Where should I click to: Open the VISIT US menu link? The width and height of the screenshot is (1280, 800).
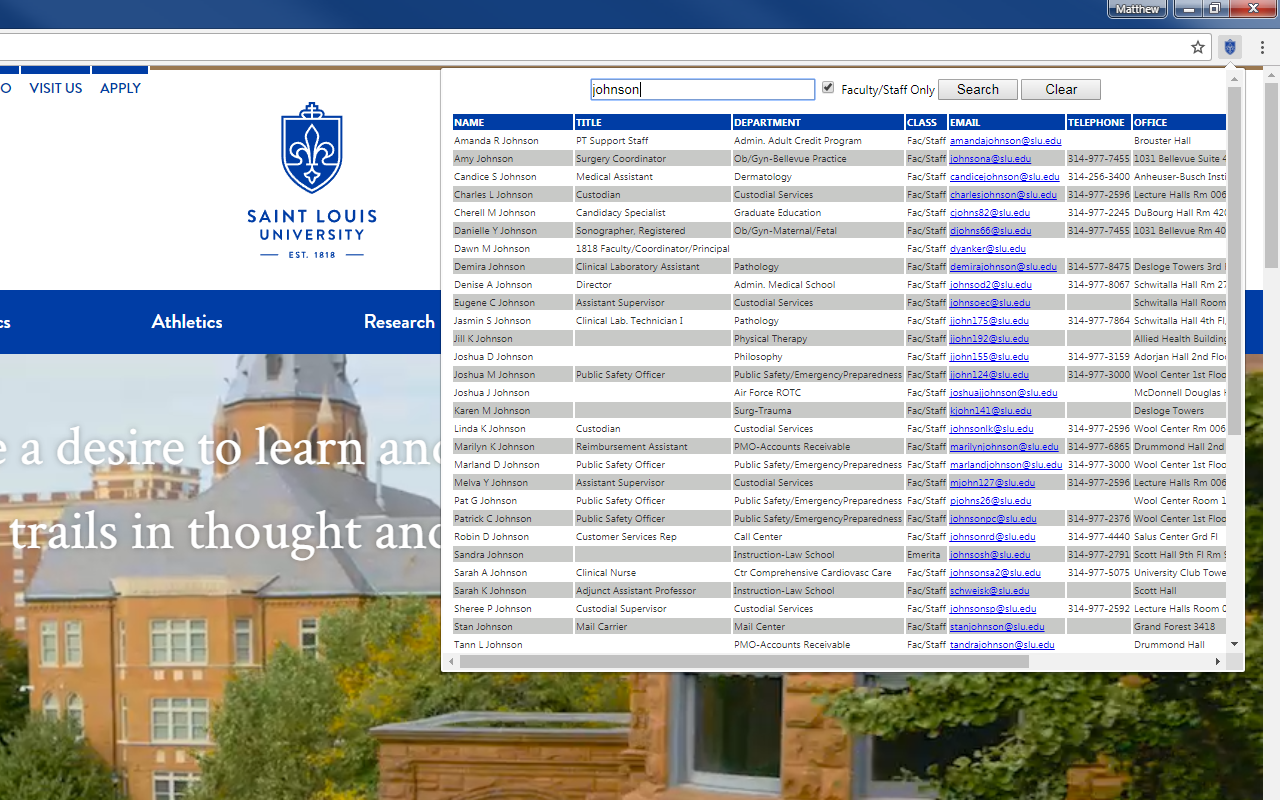pos(56,88)
